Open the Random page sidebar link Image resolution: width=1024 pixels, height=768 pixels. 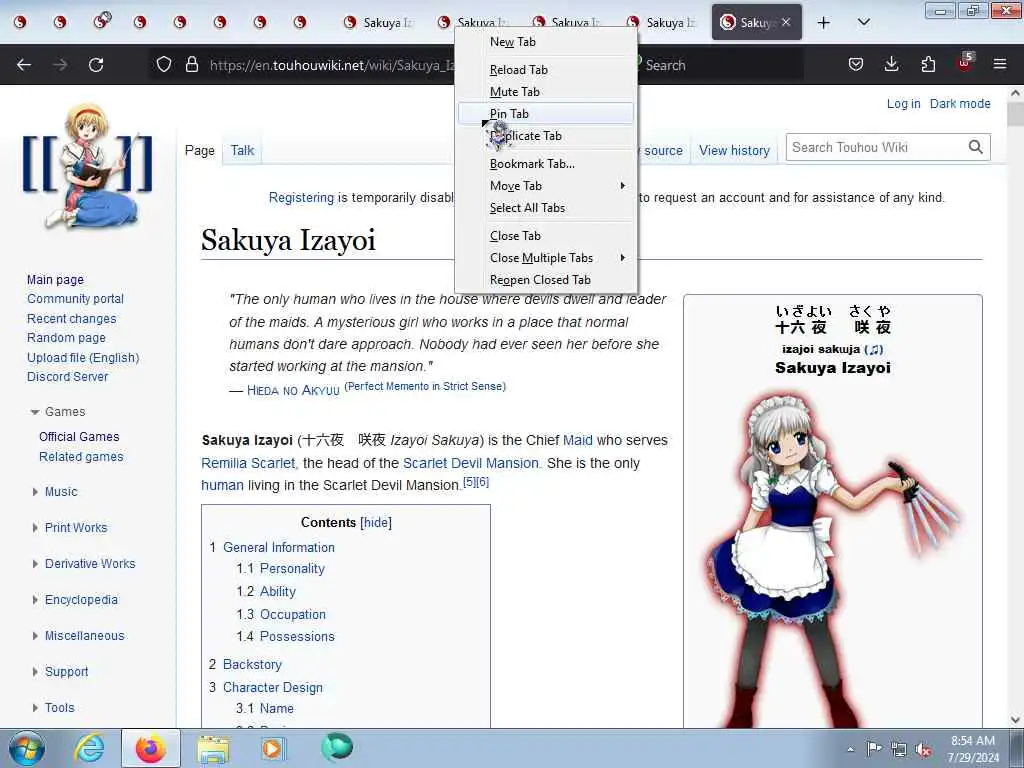66,338
